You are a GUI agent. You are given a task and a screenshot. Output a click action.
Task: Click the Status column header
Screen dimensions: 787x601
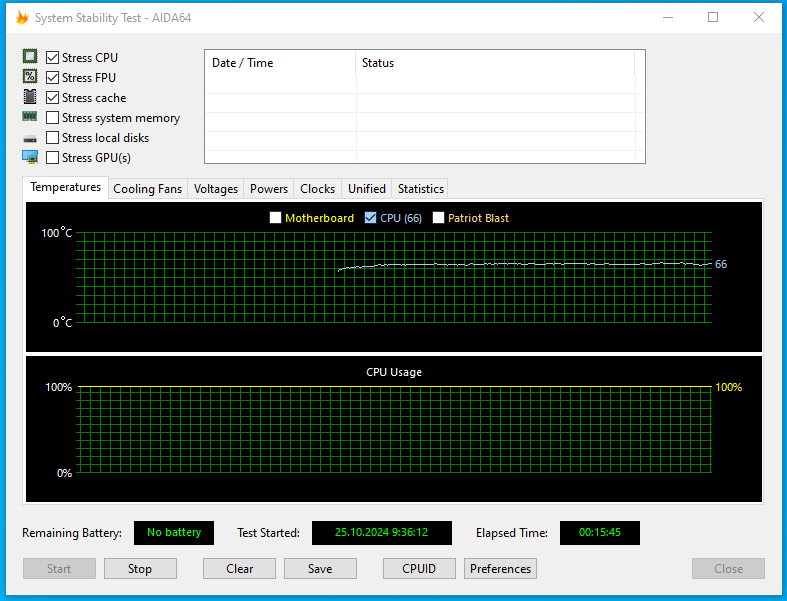pos(495,63)
